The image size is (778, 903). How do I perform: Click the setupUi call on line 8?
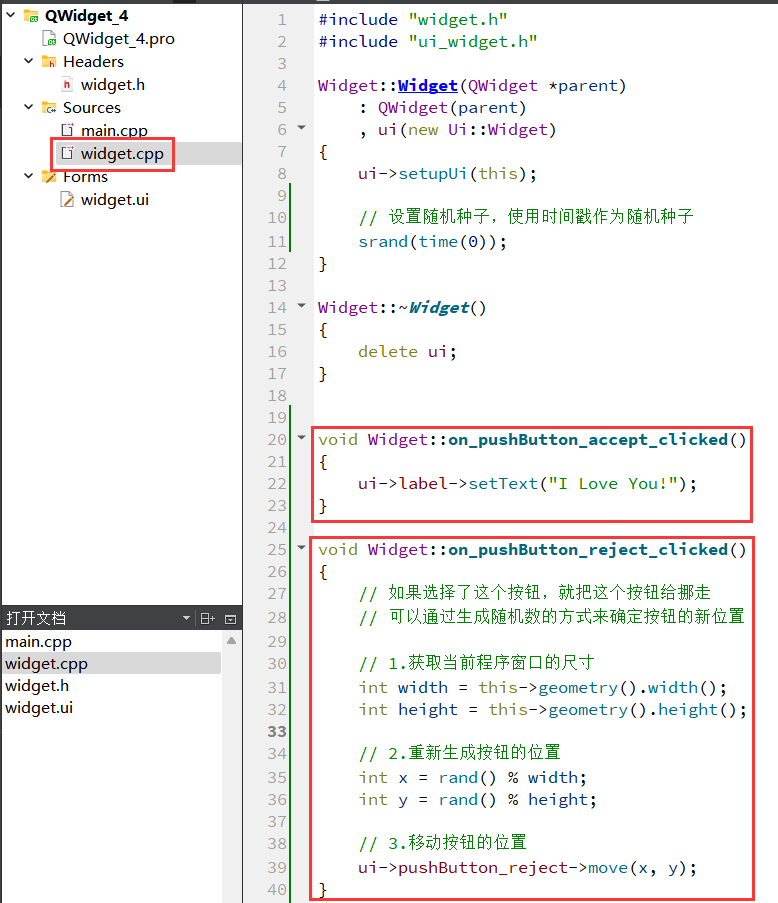(x=447, y=173)
